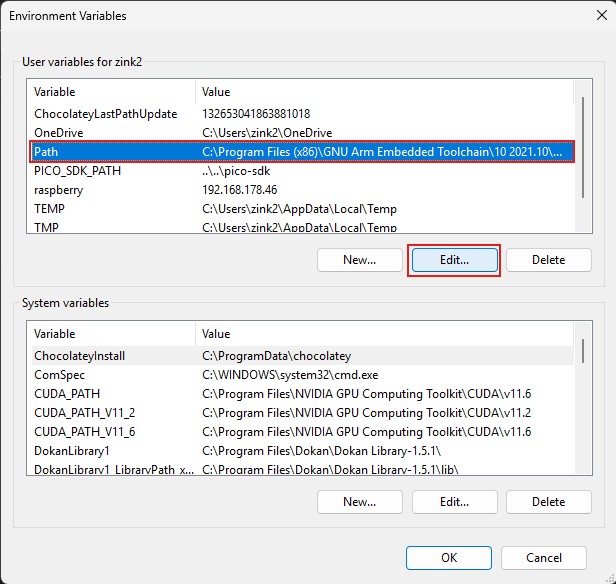Click the user variables Value column header

point(380,92)
